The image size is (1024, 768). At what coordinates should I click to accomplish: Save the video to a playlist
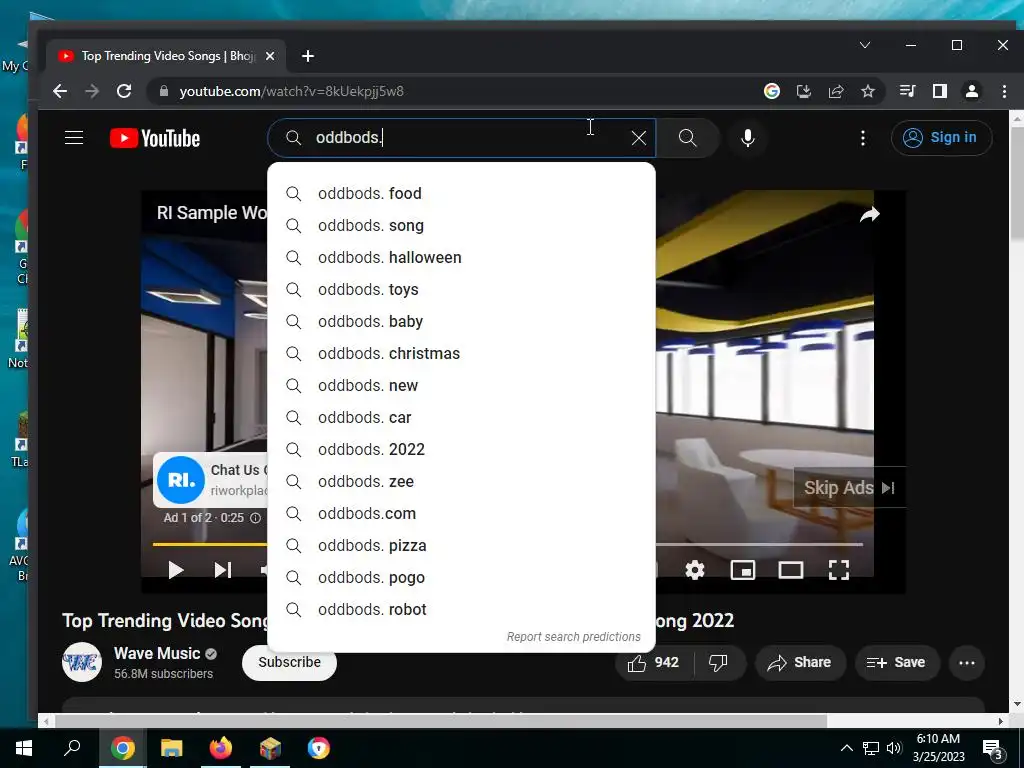(x=896, y=663)
